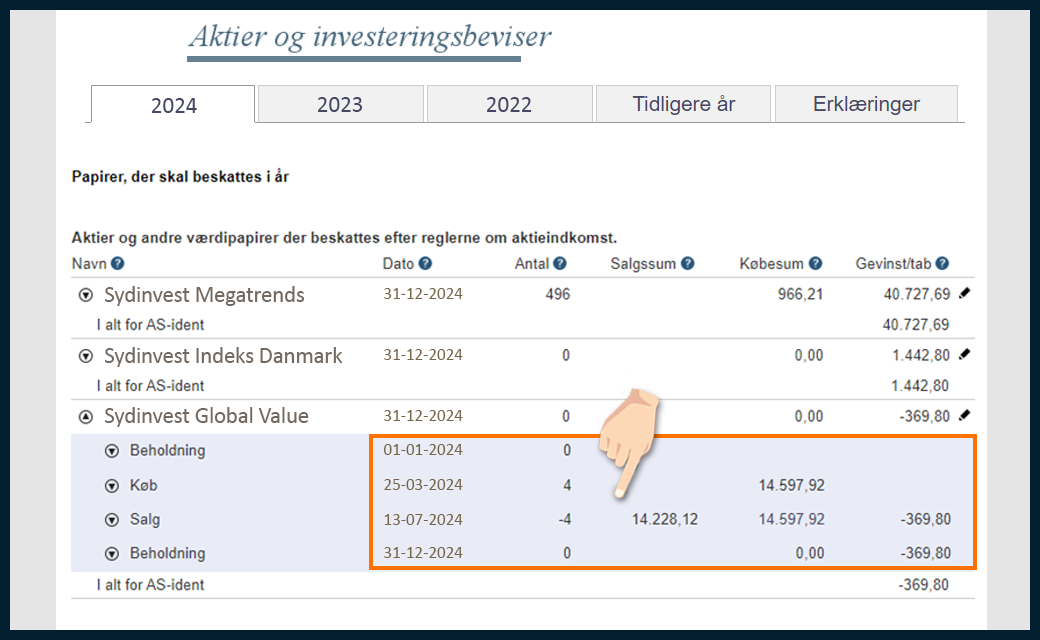Open the help icon beside Antal
The height and width of the screenshot is (640, 1040).
click(x=559, y=264)
